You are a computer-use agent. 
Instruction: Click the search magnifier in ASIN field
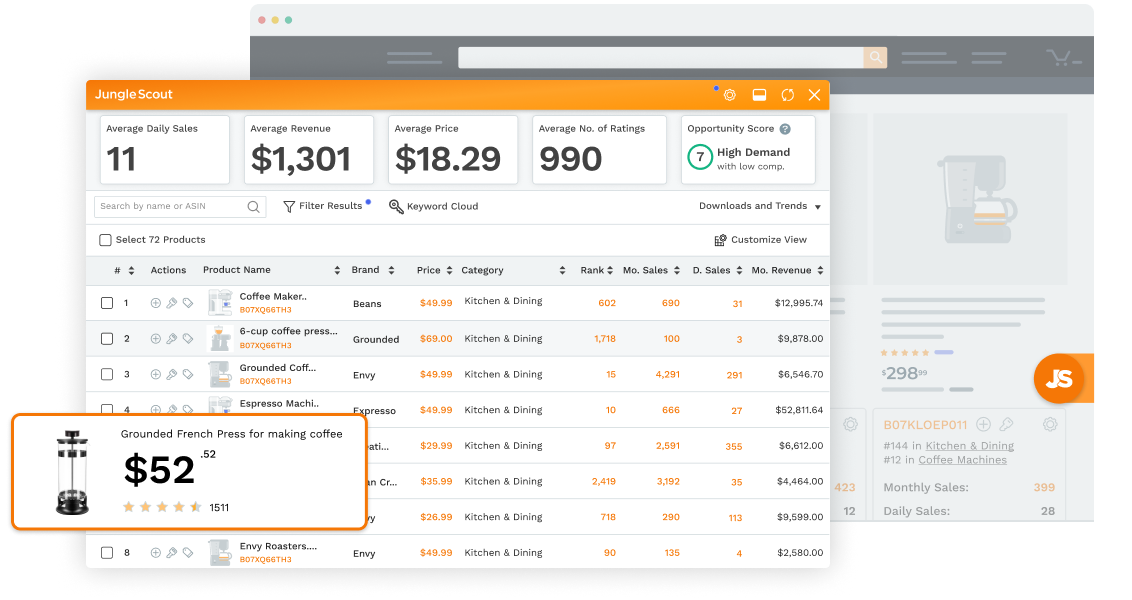coord(253,206)
